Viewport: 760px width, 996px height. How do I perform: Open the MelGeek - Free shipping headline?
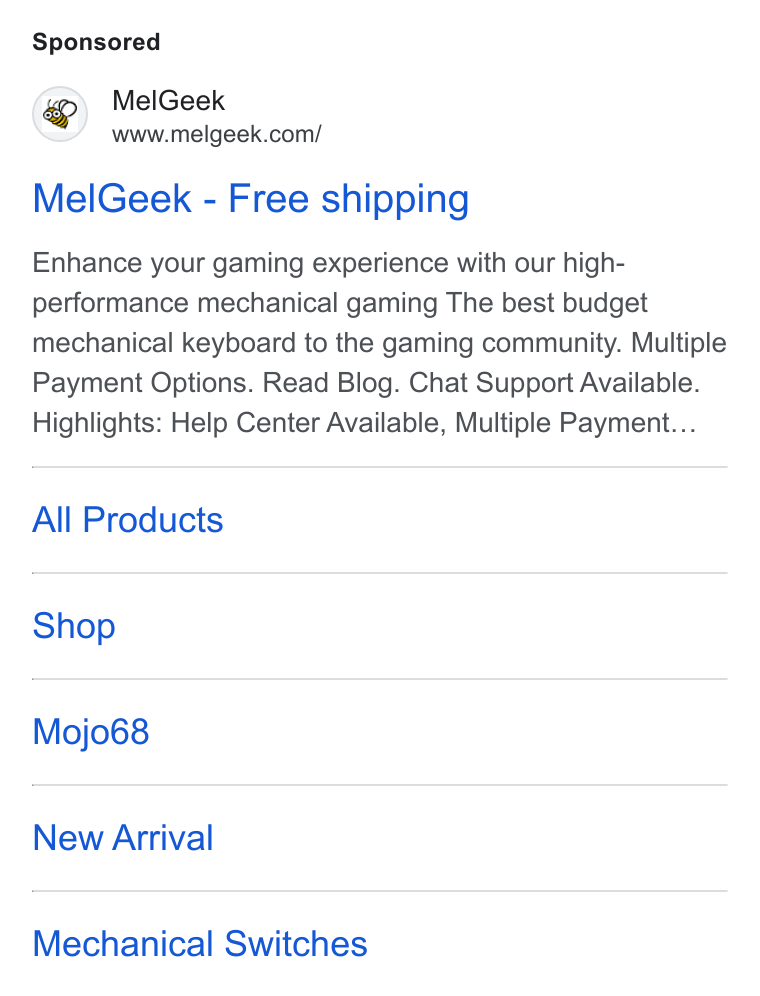click(x=251, y=199)
